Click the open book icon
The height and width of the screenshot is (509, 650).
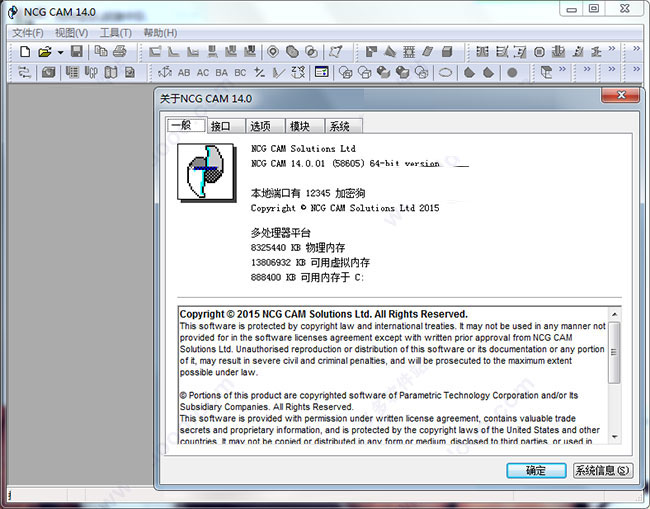coord(111,73)
